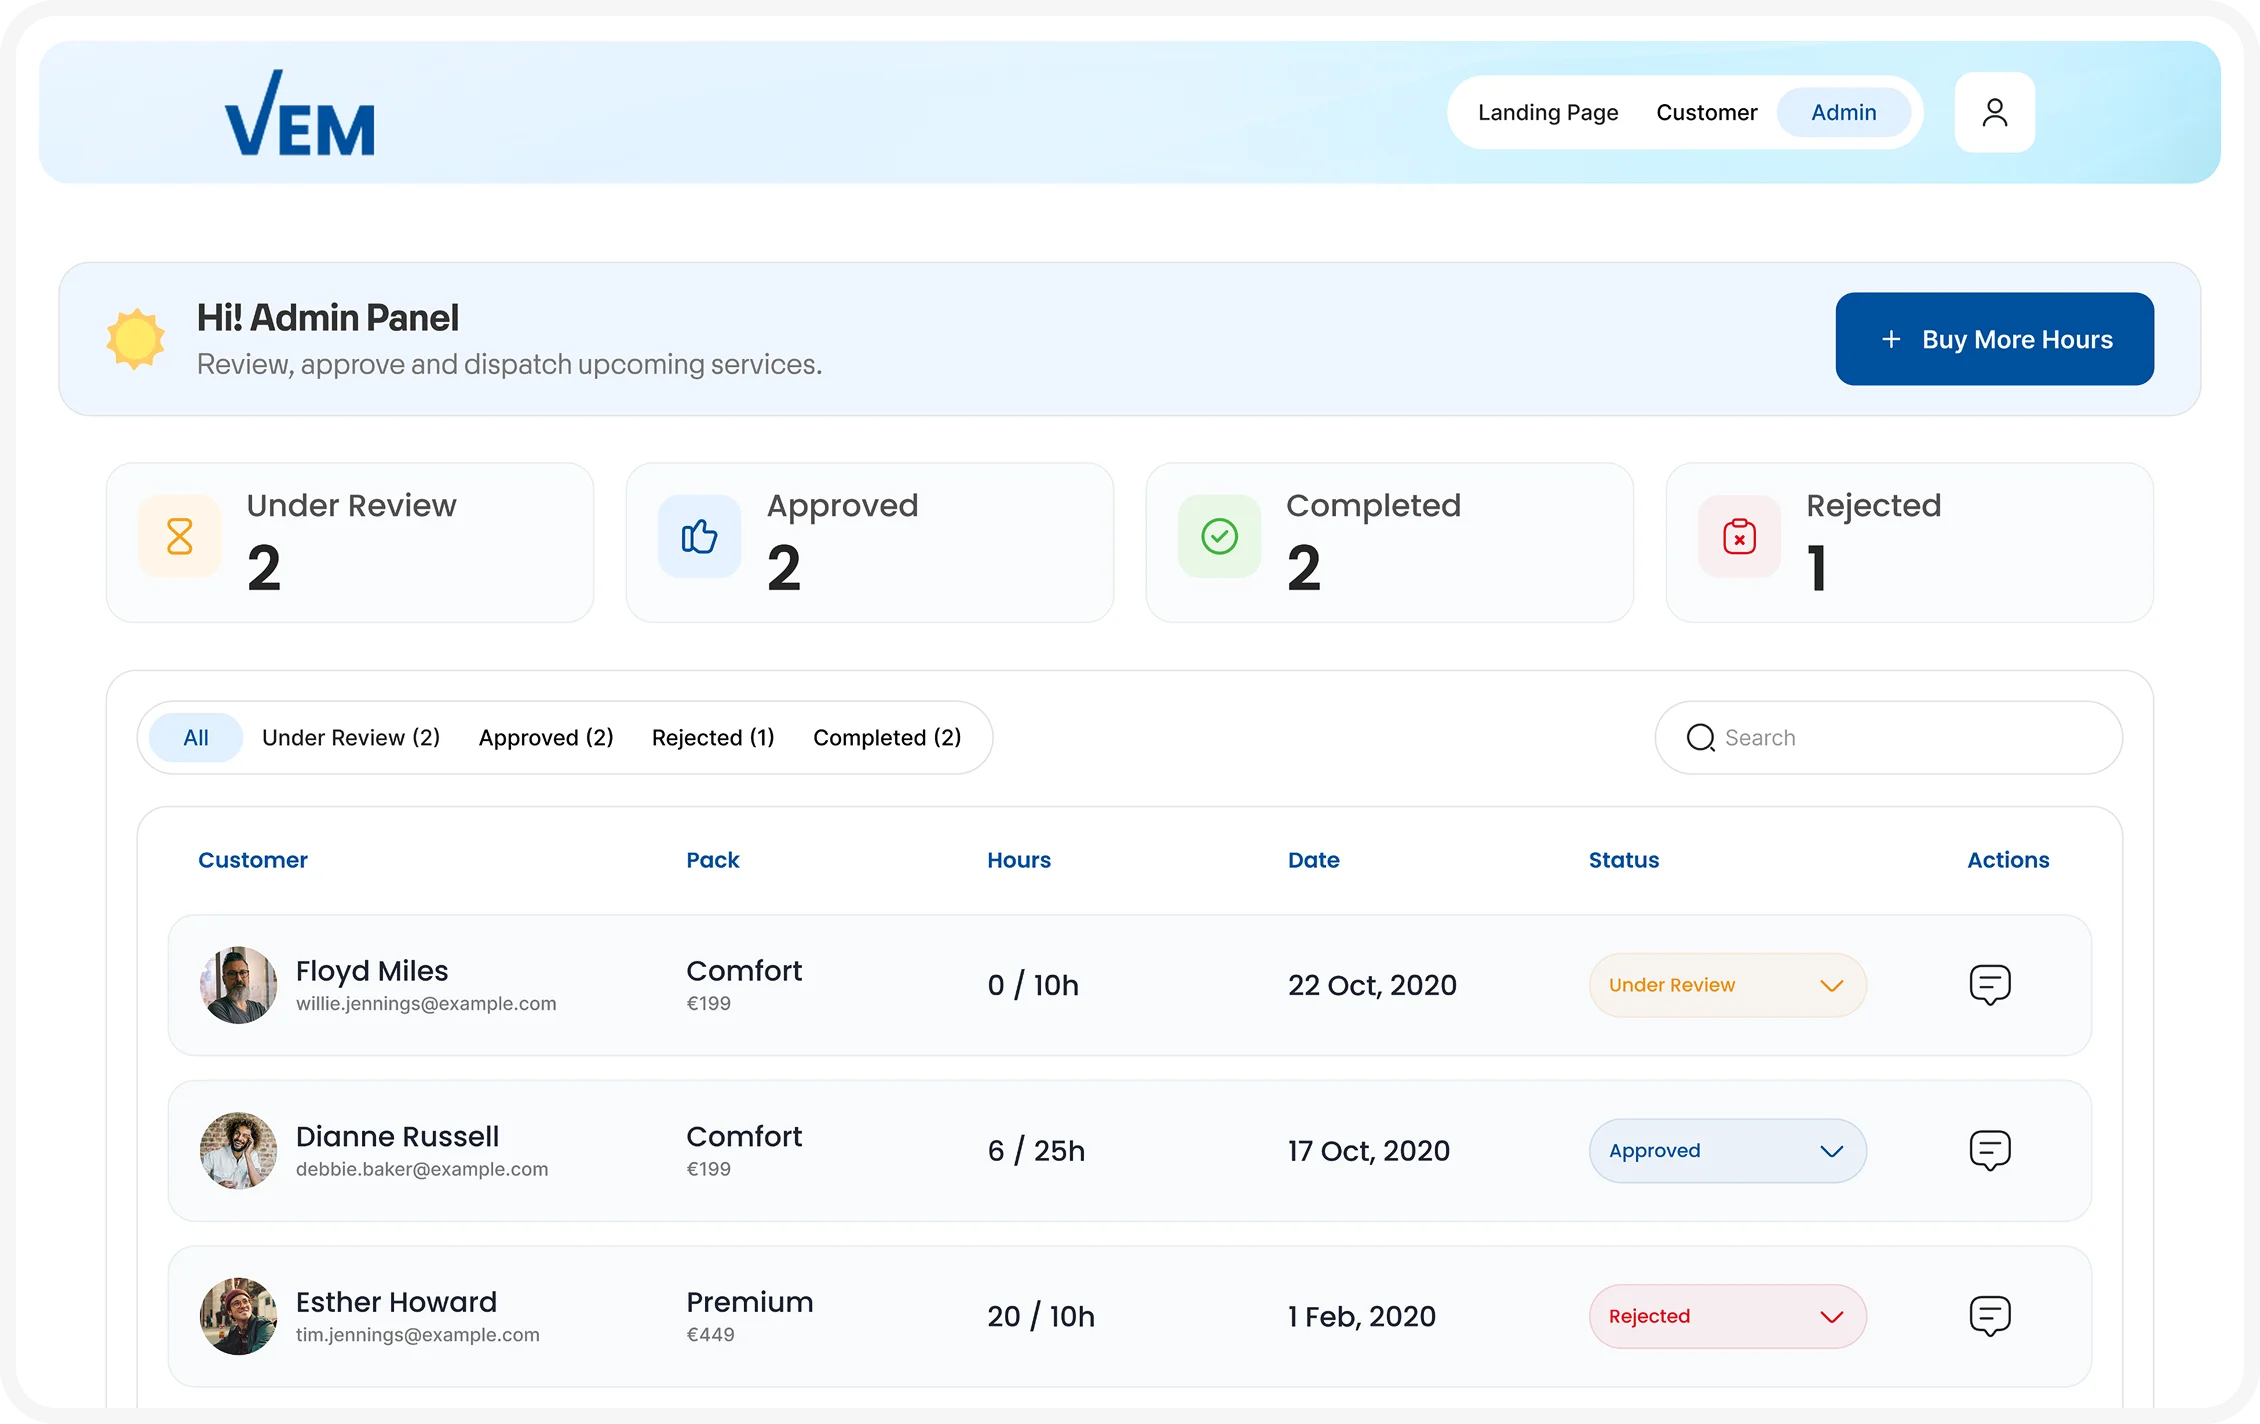The image size is (2260, 1424).
Task: Click the hours value 0 / 10h
Action: click(x=1033, y=985)
